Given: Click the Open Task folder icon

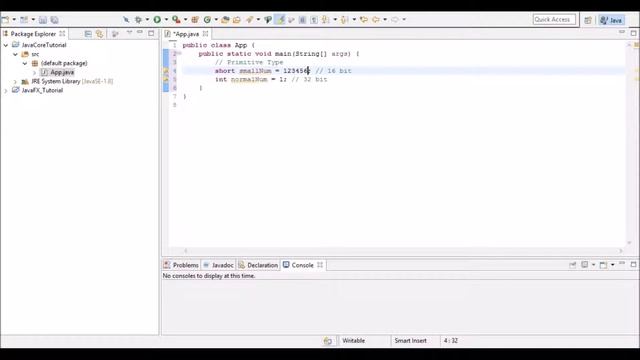Looking at the screenshot, I should 237,19.
